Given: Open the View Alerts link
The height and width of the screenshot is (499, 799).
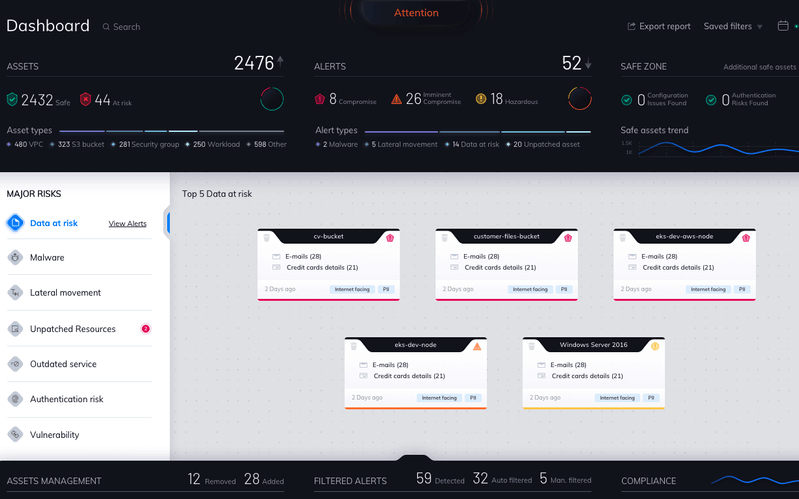Looking at the screenshot, I should (x=127, y=224).
